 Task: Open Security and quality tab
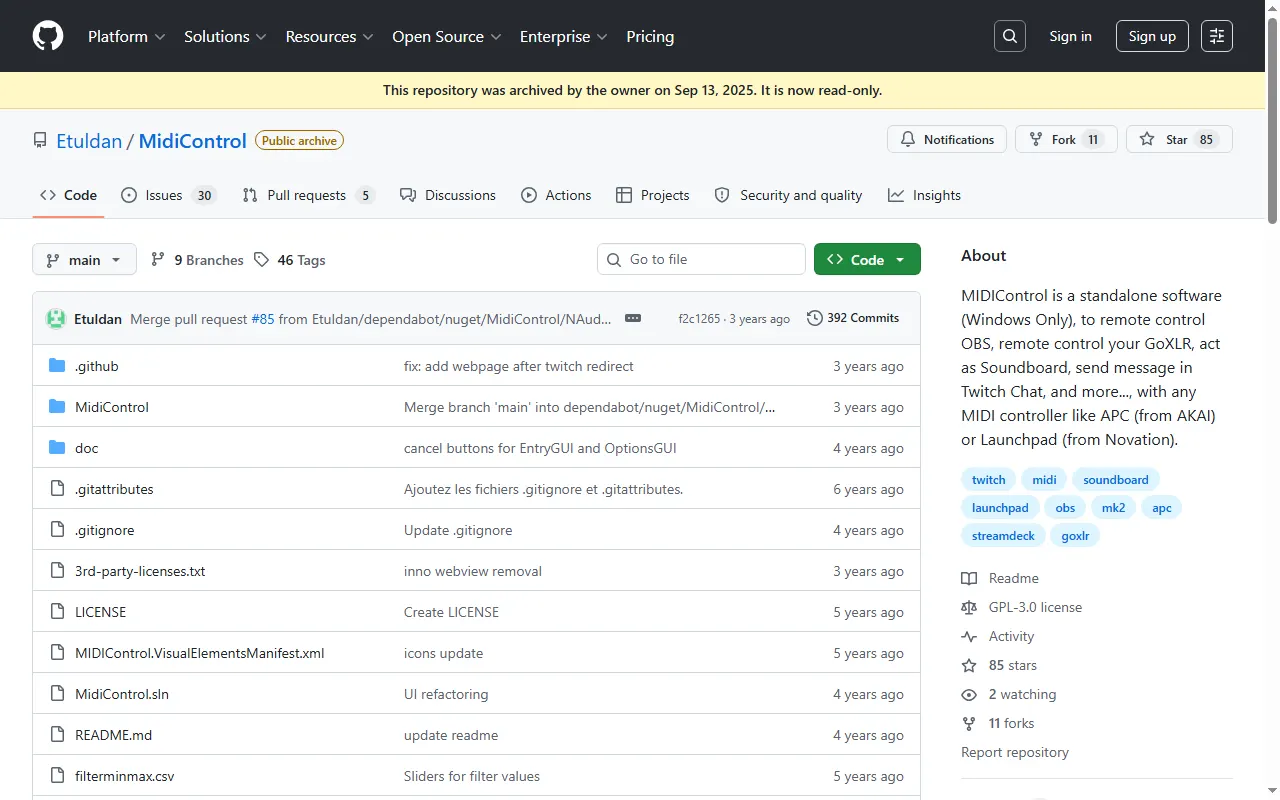(788, 195)
